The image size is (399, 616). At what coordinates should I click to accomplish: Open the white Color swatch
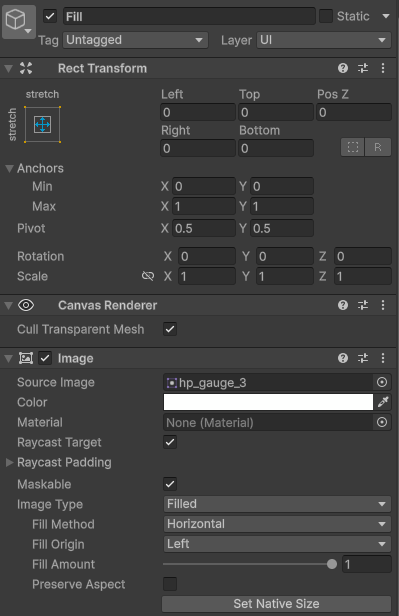pos(268,402)
